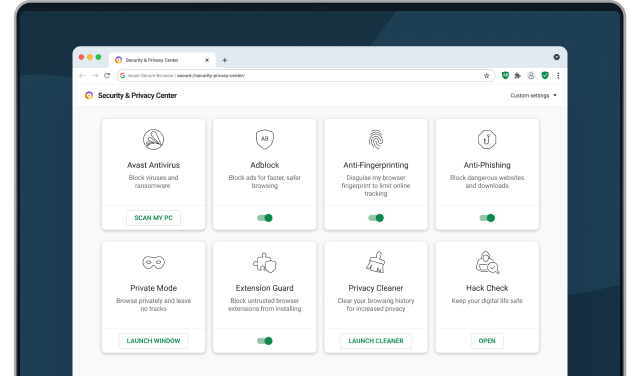Reload the page with the refresh icon
Image resolution: width=640 pixels, height=376 pixels.
coord(107,76)
